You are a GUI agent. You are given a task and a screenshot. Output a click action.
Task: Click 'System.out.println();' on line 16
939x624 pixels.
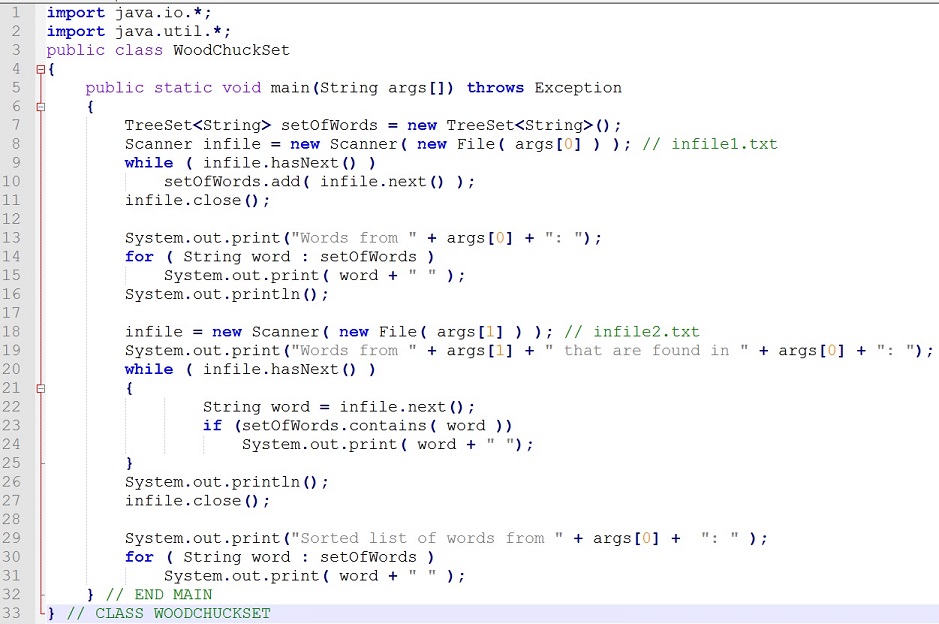(226, 295)
